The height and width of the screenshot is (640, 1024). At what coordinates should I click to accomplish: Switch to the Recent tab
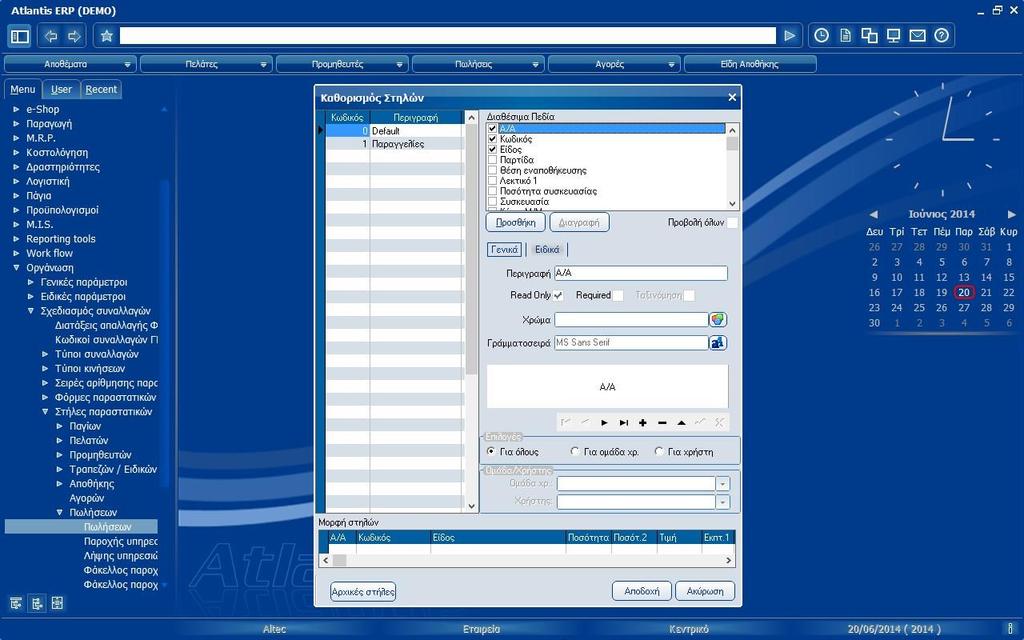tap(101, 89)
